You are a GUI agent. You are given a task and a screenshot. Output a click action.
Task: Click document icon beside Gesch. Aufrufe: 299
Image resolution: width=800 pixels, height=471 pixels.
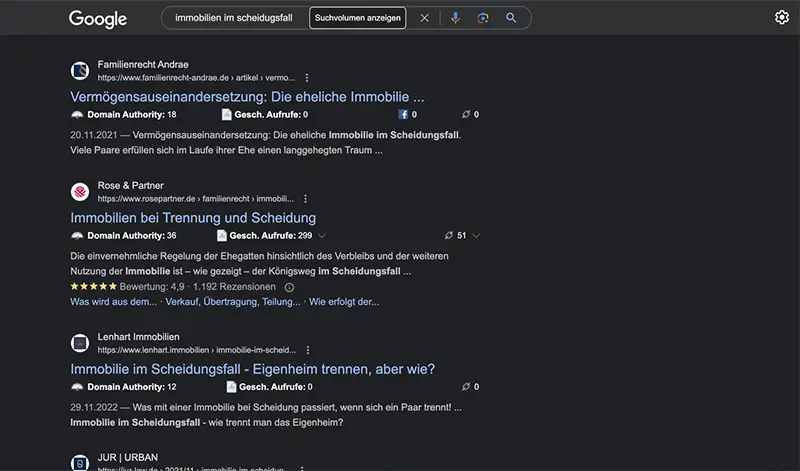pyautogui.click(x=221, y=236)
